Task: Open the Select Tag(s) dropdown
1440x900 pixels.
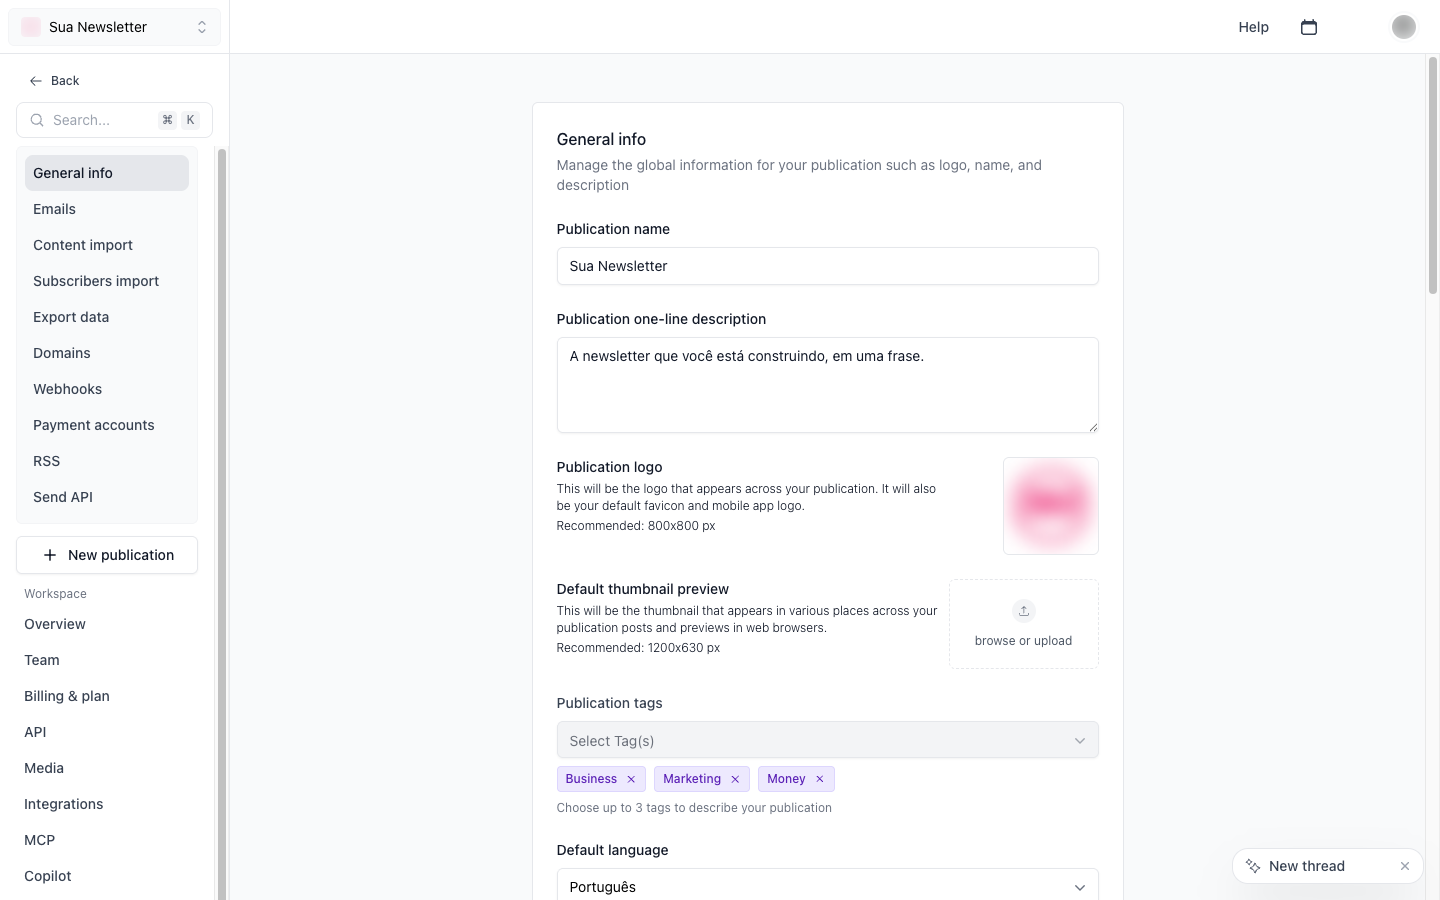Action: [828, 740]
